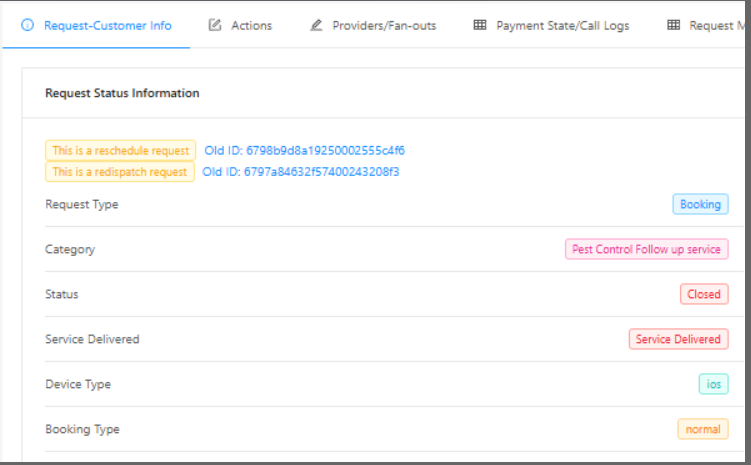
Task: Click the blue Booking tag
Action: point(700,204)
